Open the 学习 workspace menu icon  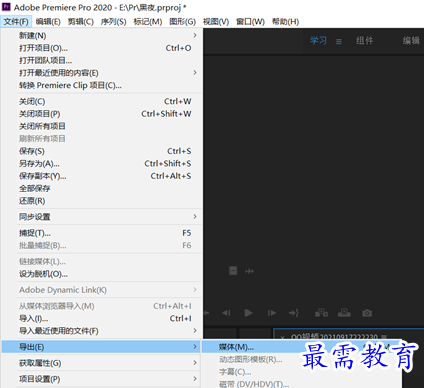pyautogui.click(x=339, y=42)
